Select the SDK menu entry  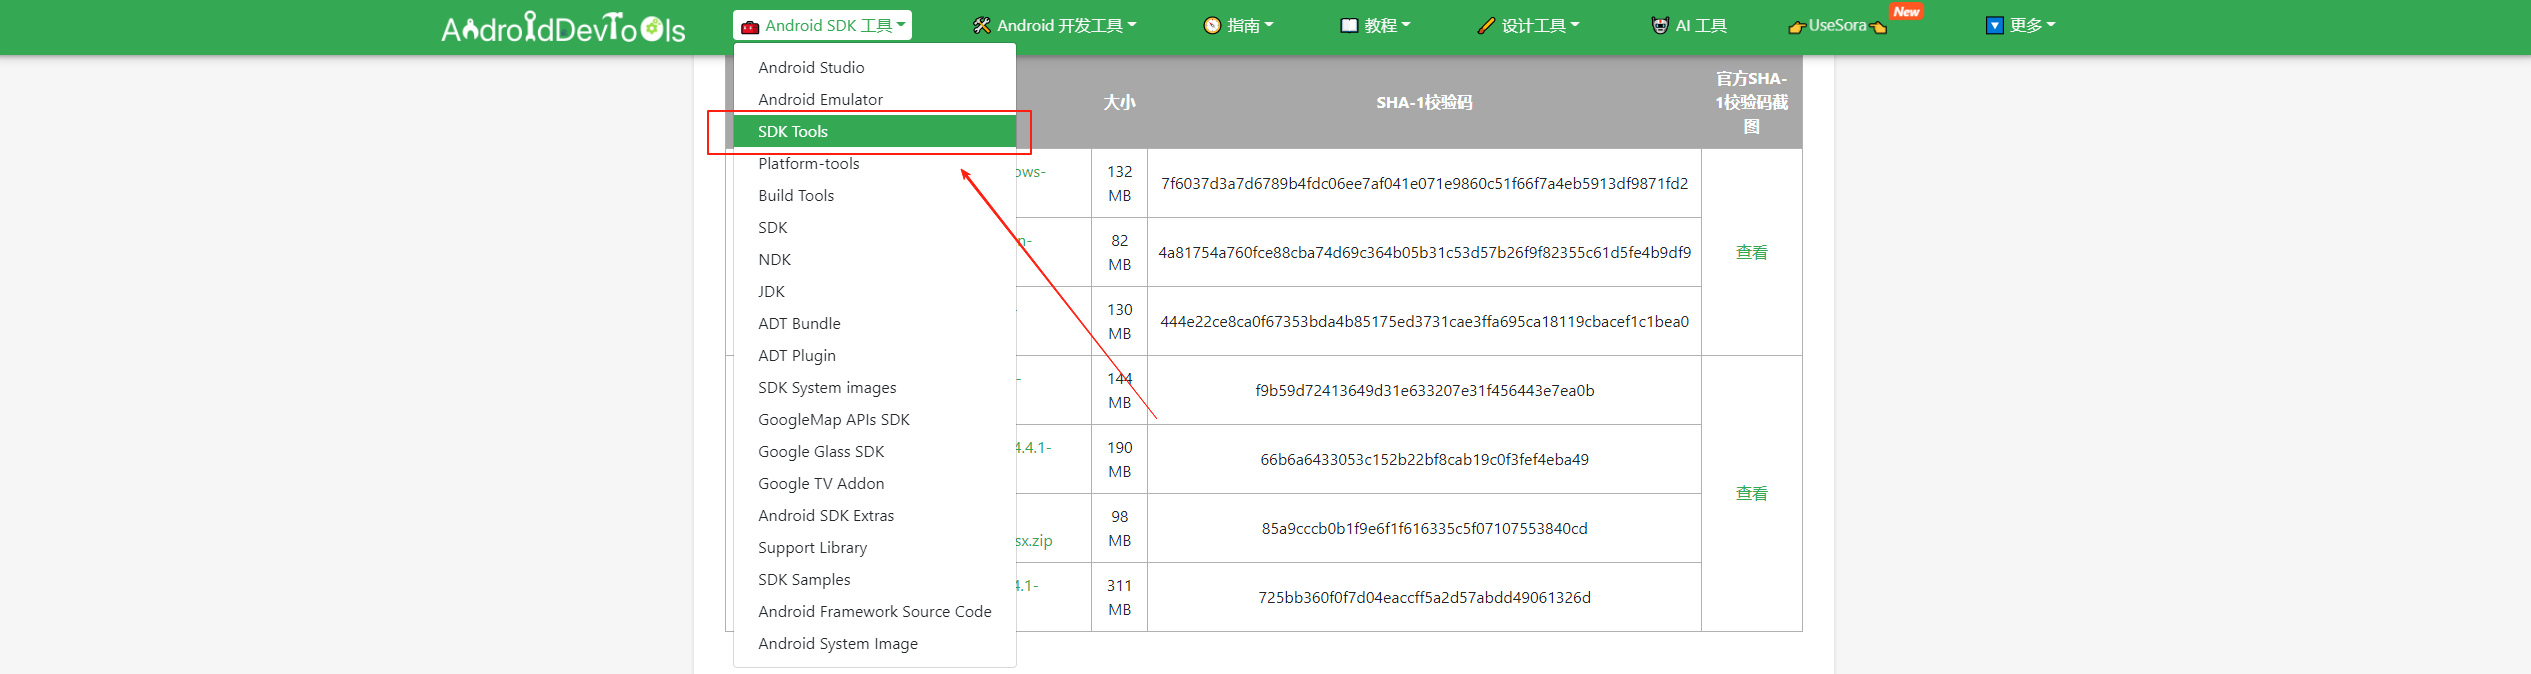pyautogui.click(x=875, y=227)
